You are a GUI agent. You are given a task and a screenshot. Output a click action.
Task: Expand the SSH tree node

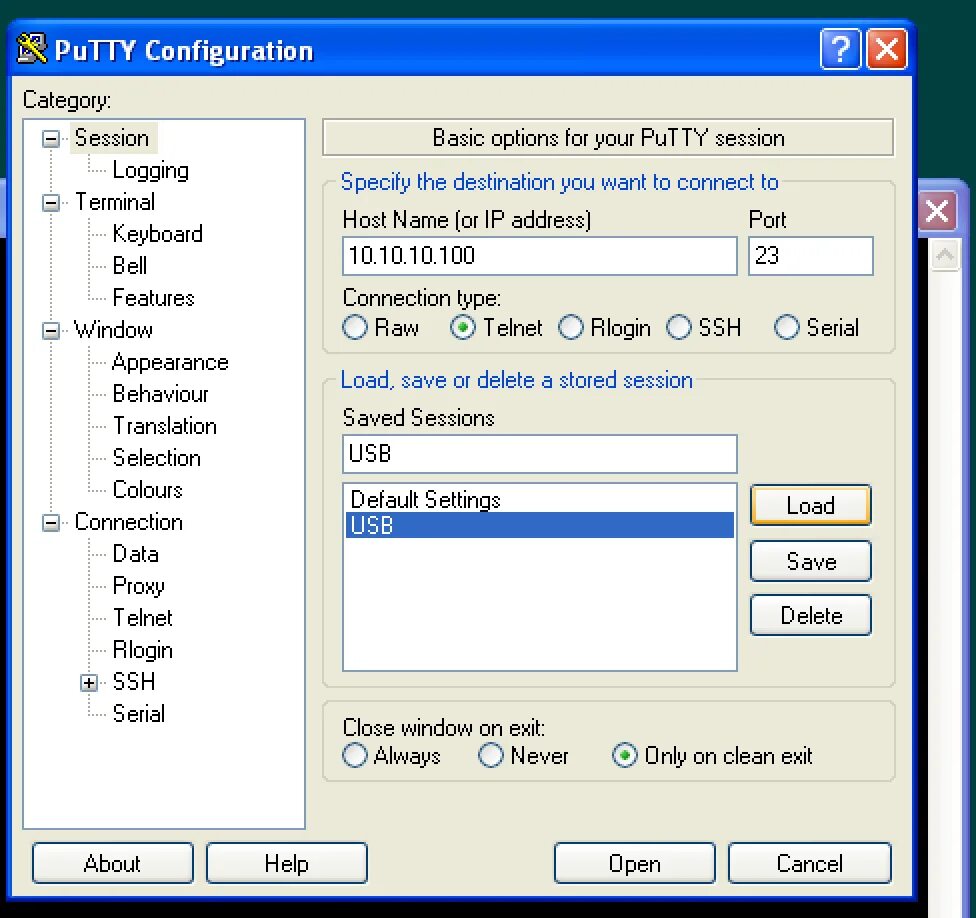[89, 682]
